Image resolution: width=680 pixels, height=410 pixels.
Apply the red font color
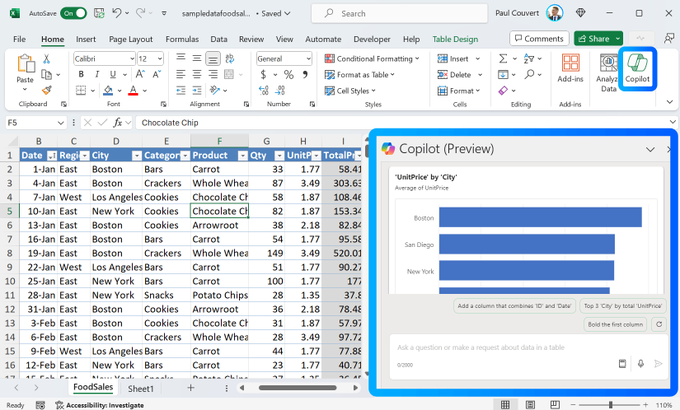(133, 91)
